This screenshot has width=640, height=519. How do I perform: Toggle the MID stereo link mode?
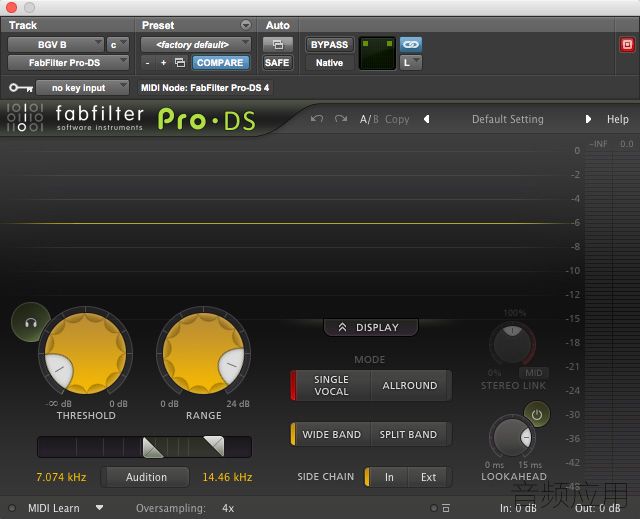tap(533, 373)
